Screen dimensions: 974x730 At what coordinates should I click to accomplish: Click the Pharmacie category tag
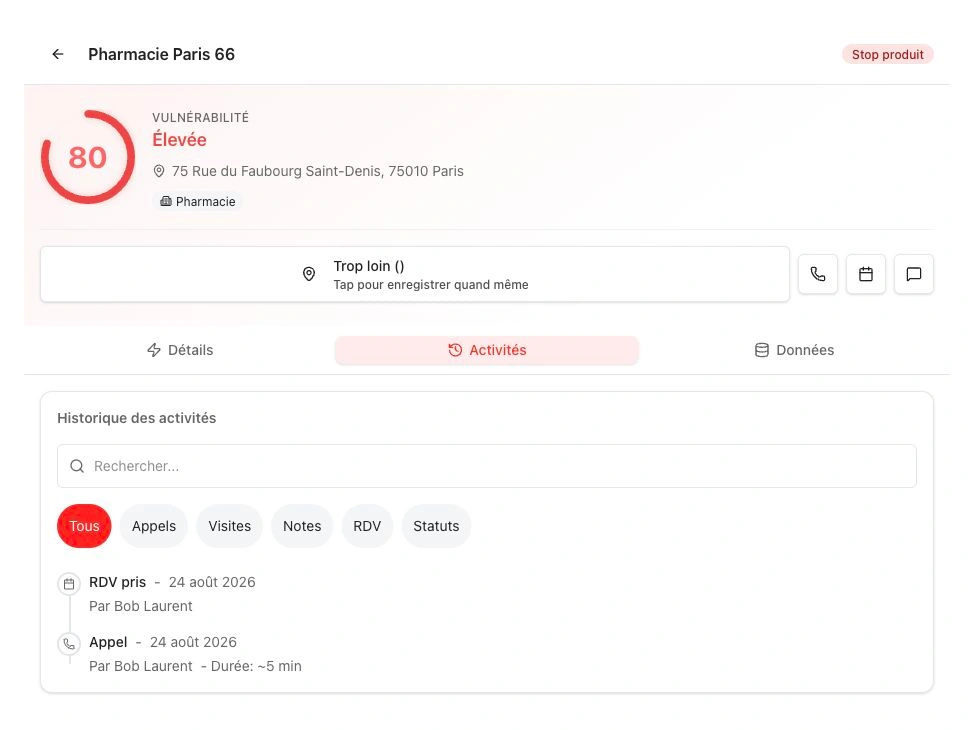198,201
